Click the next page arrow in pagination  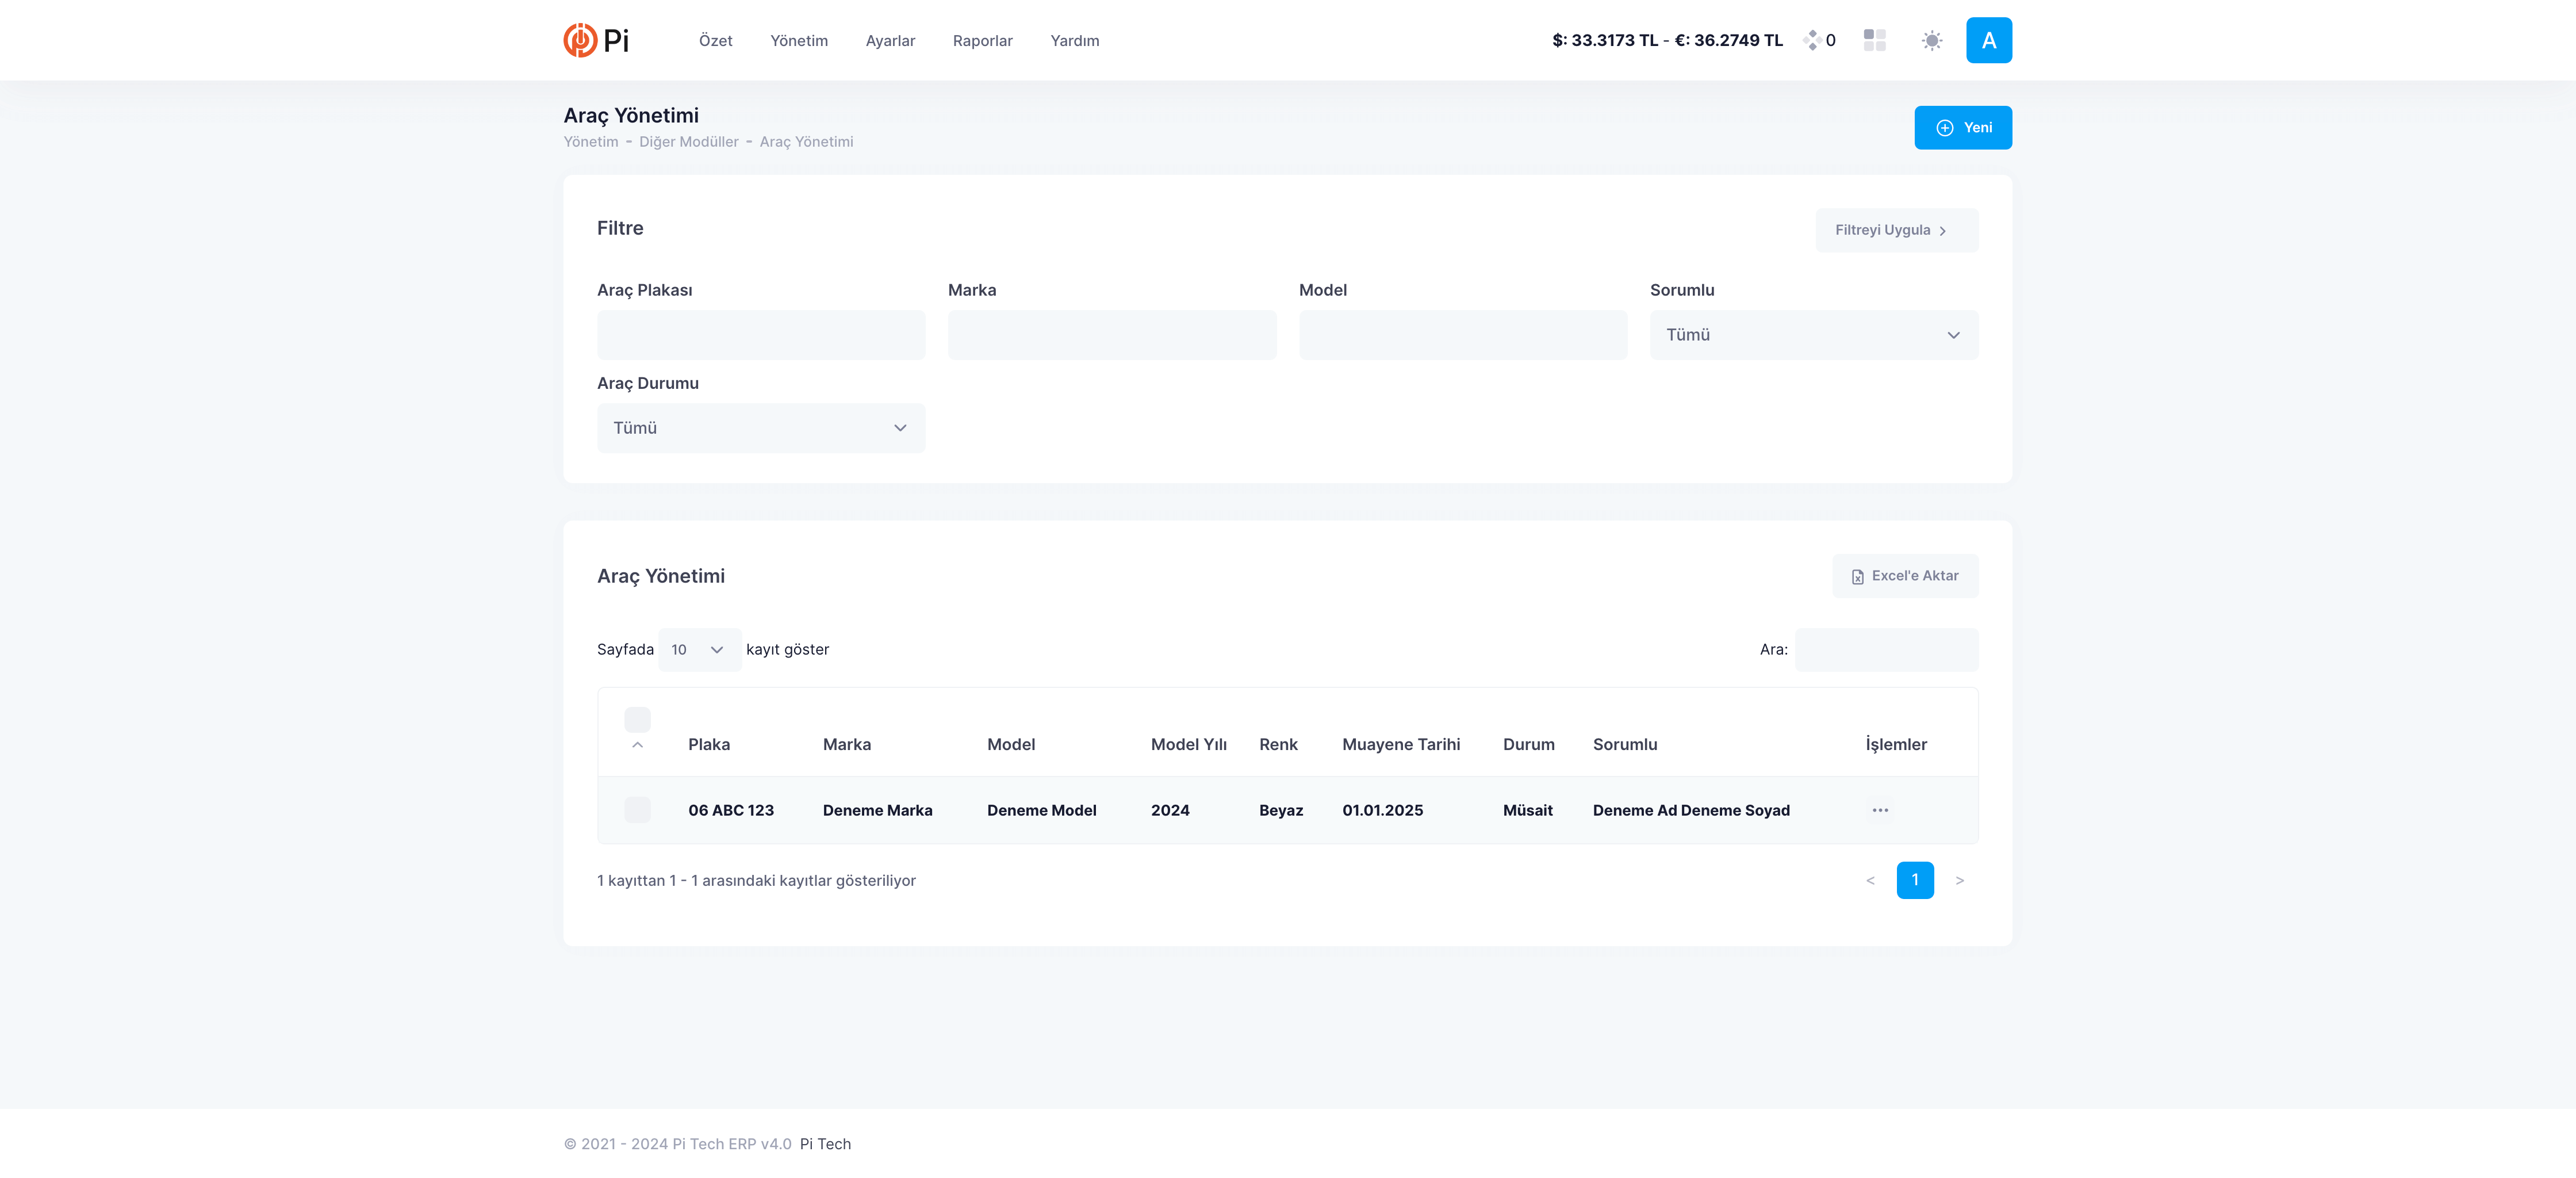(1959, 880)
